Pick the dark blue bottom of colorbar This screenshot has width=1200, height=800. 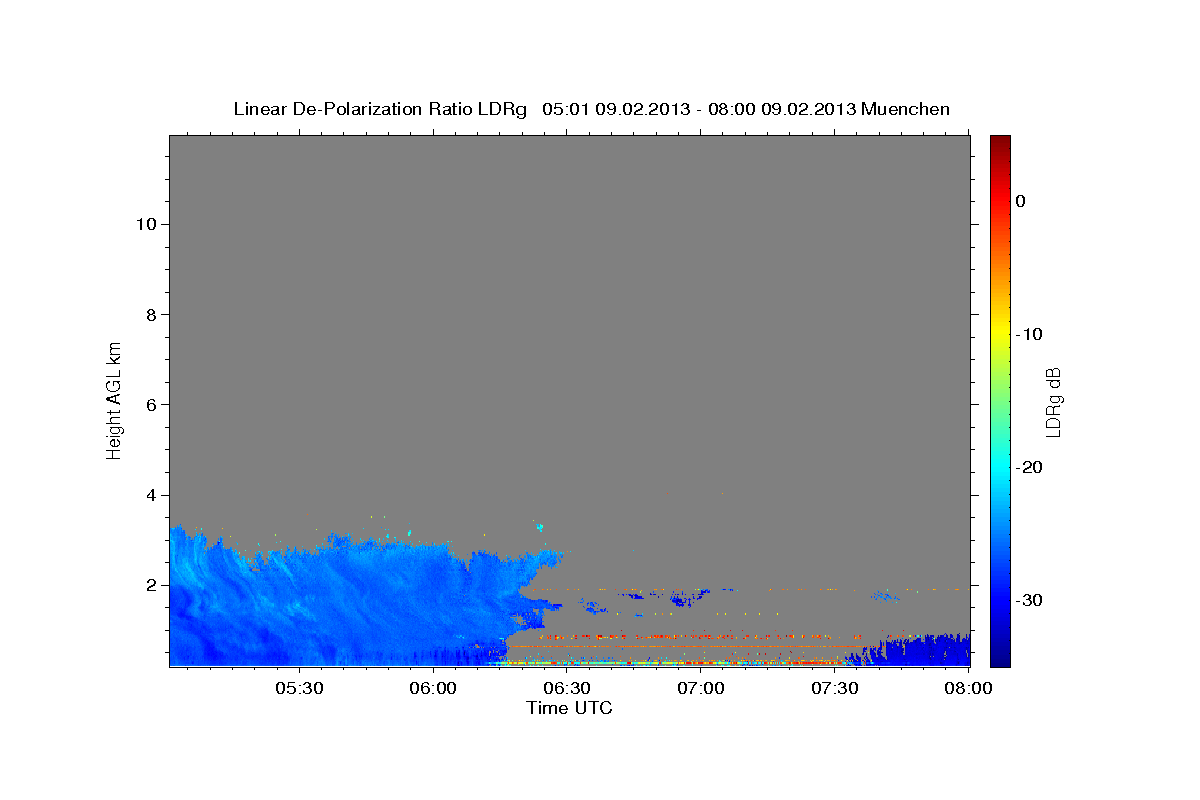click(1000, 658)
